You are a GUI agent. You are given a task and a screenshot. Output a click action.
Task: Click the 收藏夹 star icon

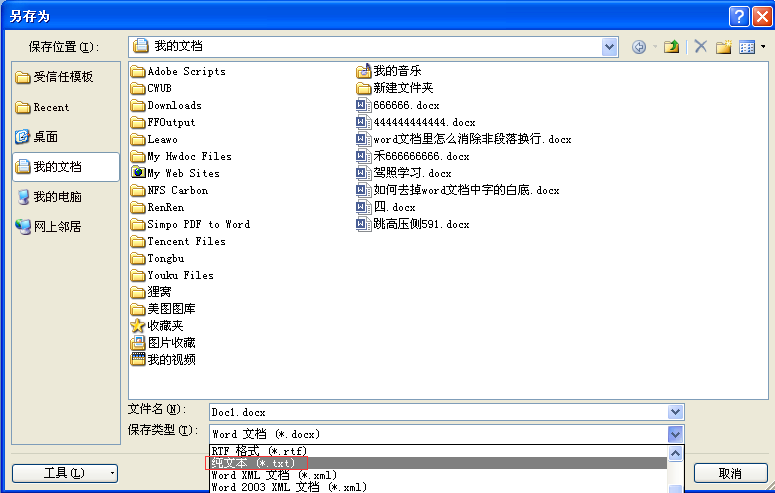[x=138, y=326]
